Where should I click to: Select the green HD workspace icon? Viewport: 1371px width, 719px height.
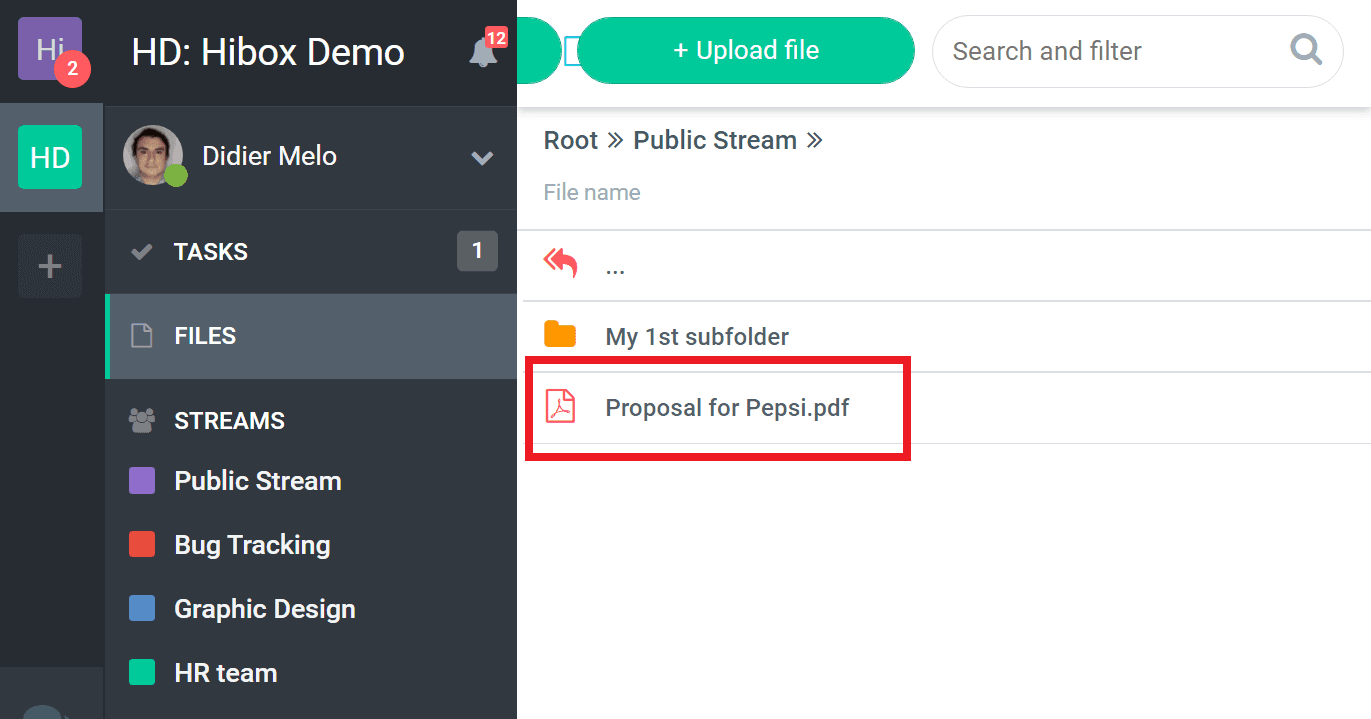[50, 157]
